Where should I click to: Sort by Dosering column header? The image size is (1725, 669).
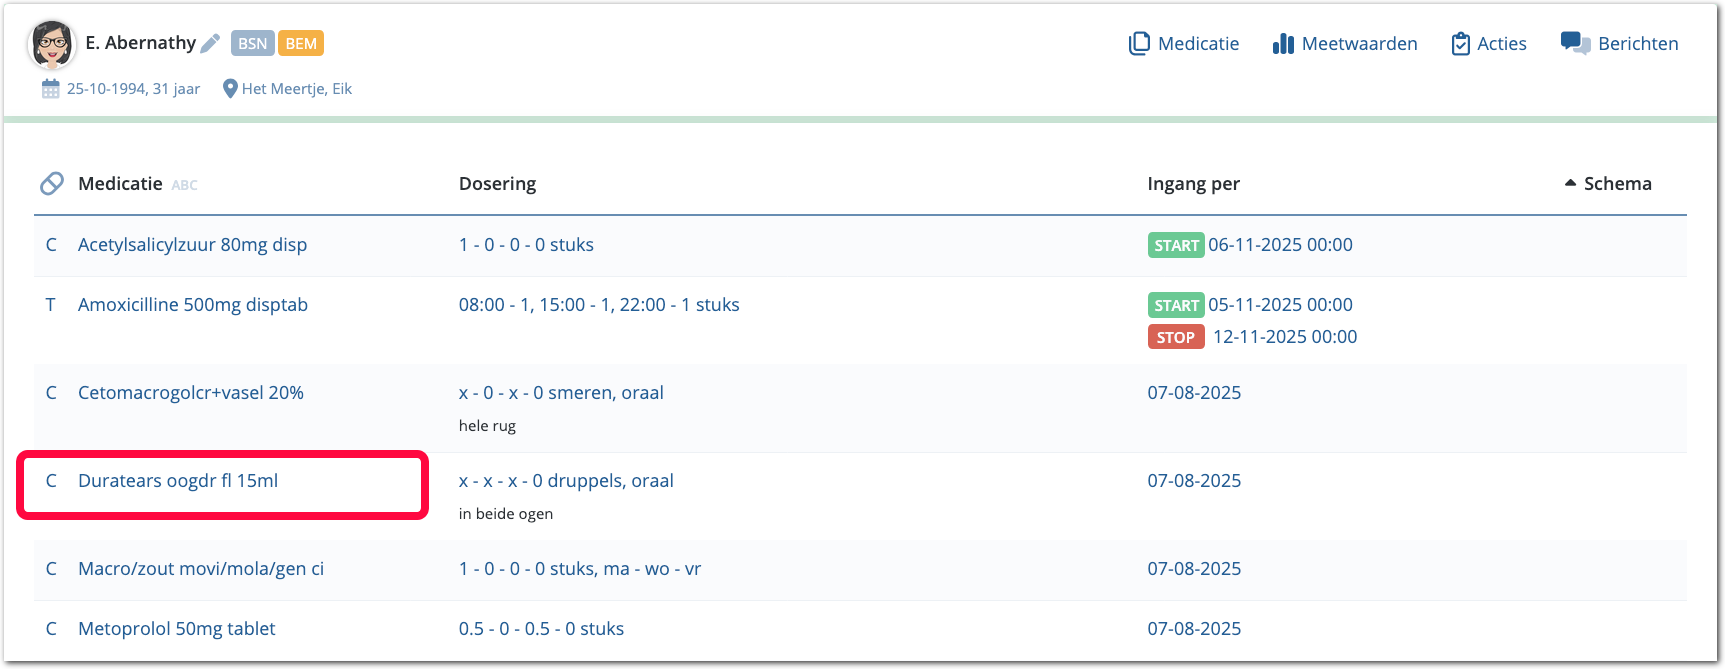pyautogui.click(x=497, y=184)
